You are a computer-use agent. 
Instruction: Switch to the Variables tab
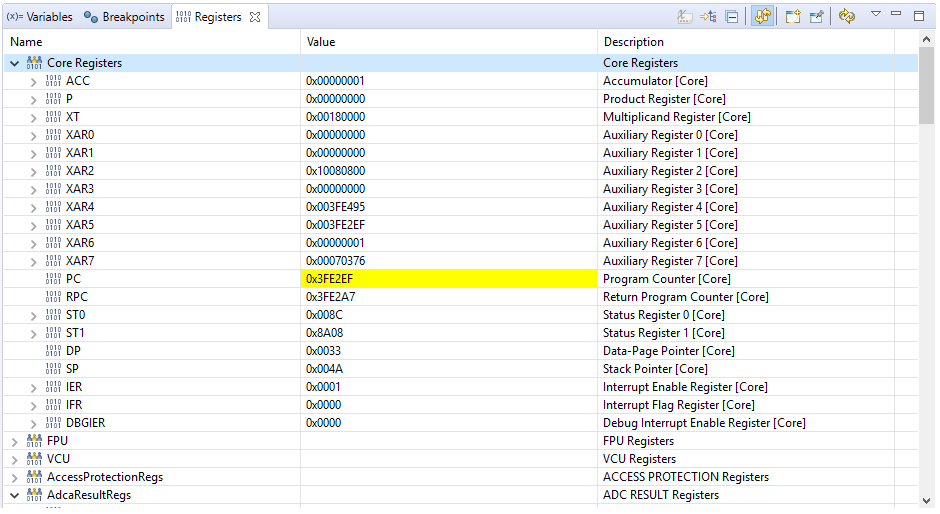[39, 17]
